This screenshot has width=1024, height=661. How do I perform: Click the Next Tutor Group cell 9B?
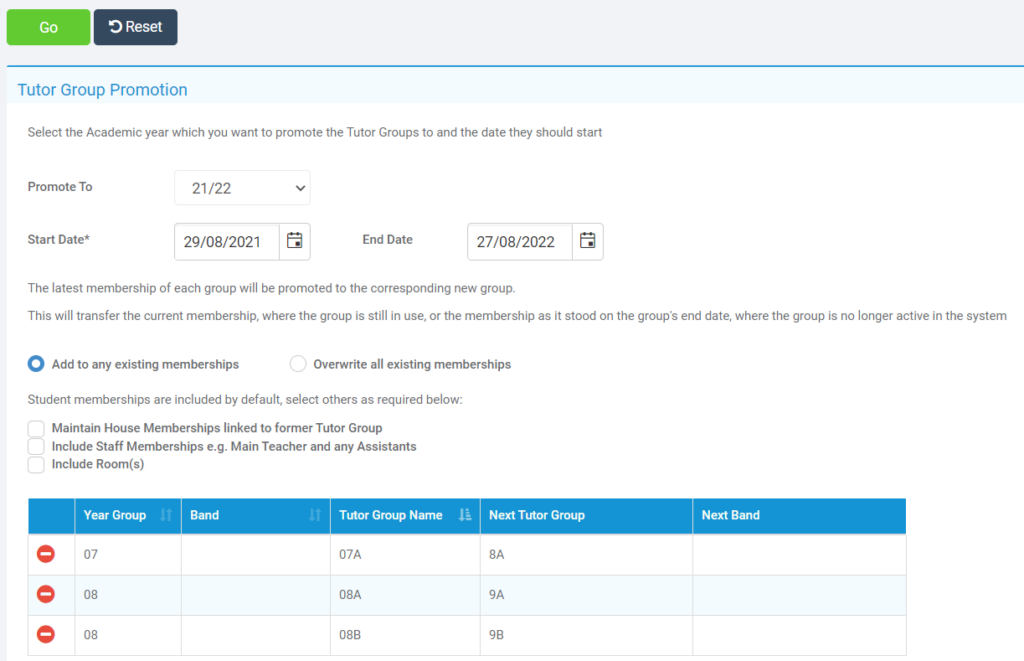586,635
